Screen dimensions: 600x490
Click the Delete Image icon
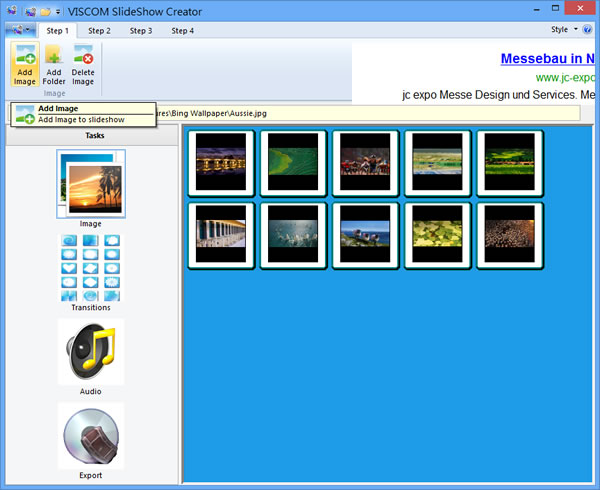point(83,66)
